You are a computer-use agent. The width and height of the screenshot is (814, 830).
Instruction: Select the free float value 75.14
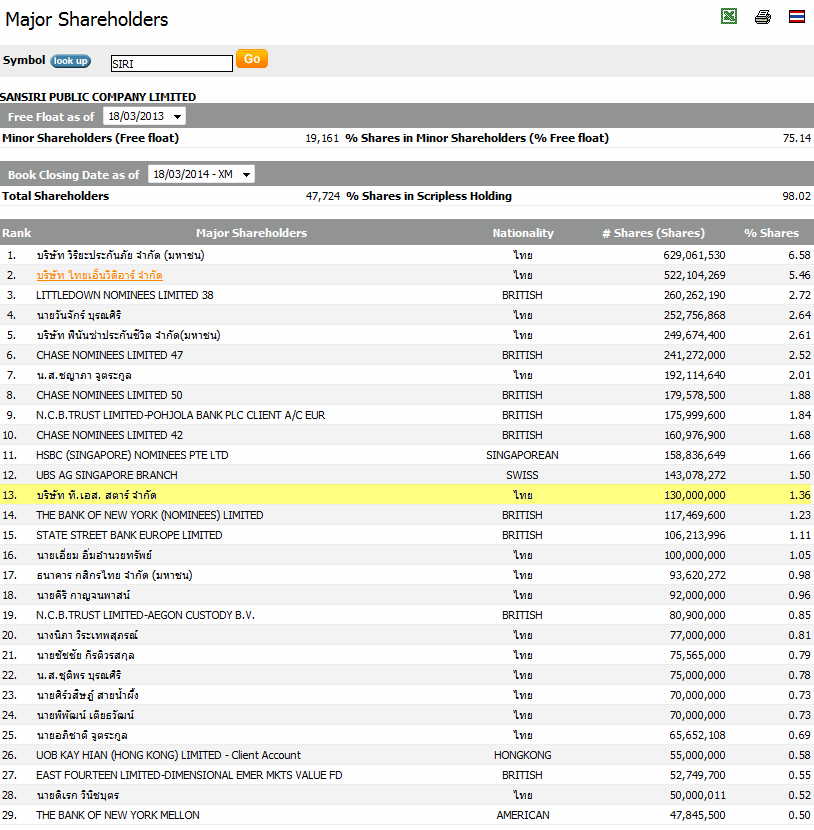tap(797, 138)
